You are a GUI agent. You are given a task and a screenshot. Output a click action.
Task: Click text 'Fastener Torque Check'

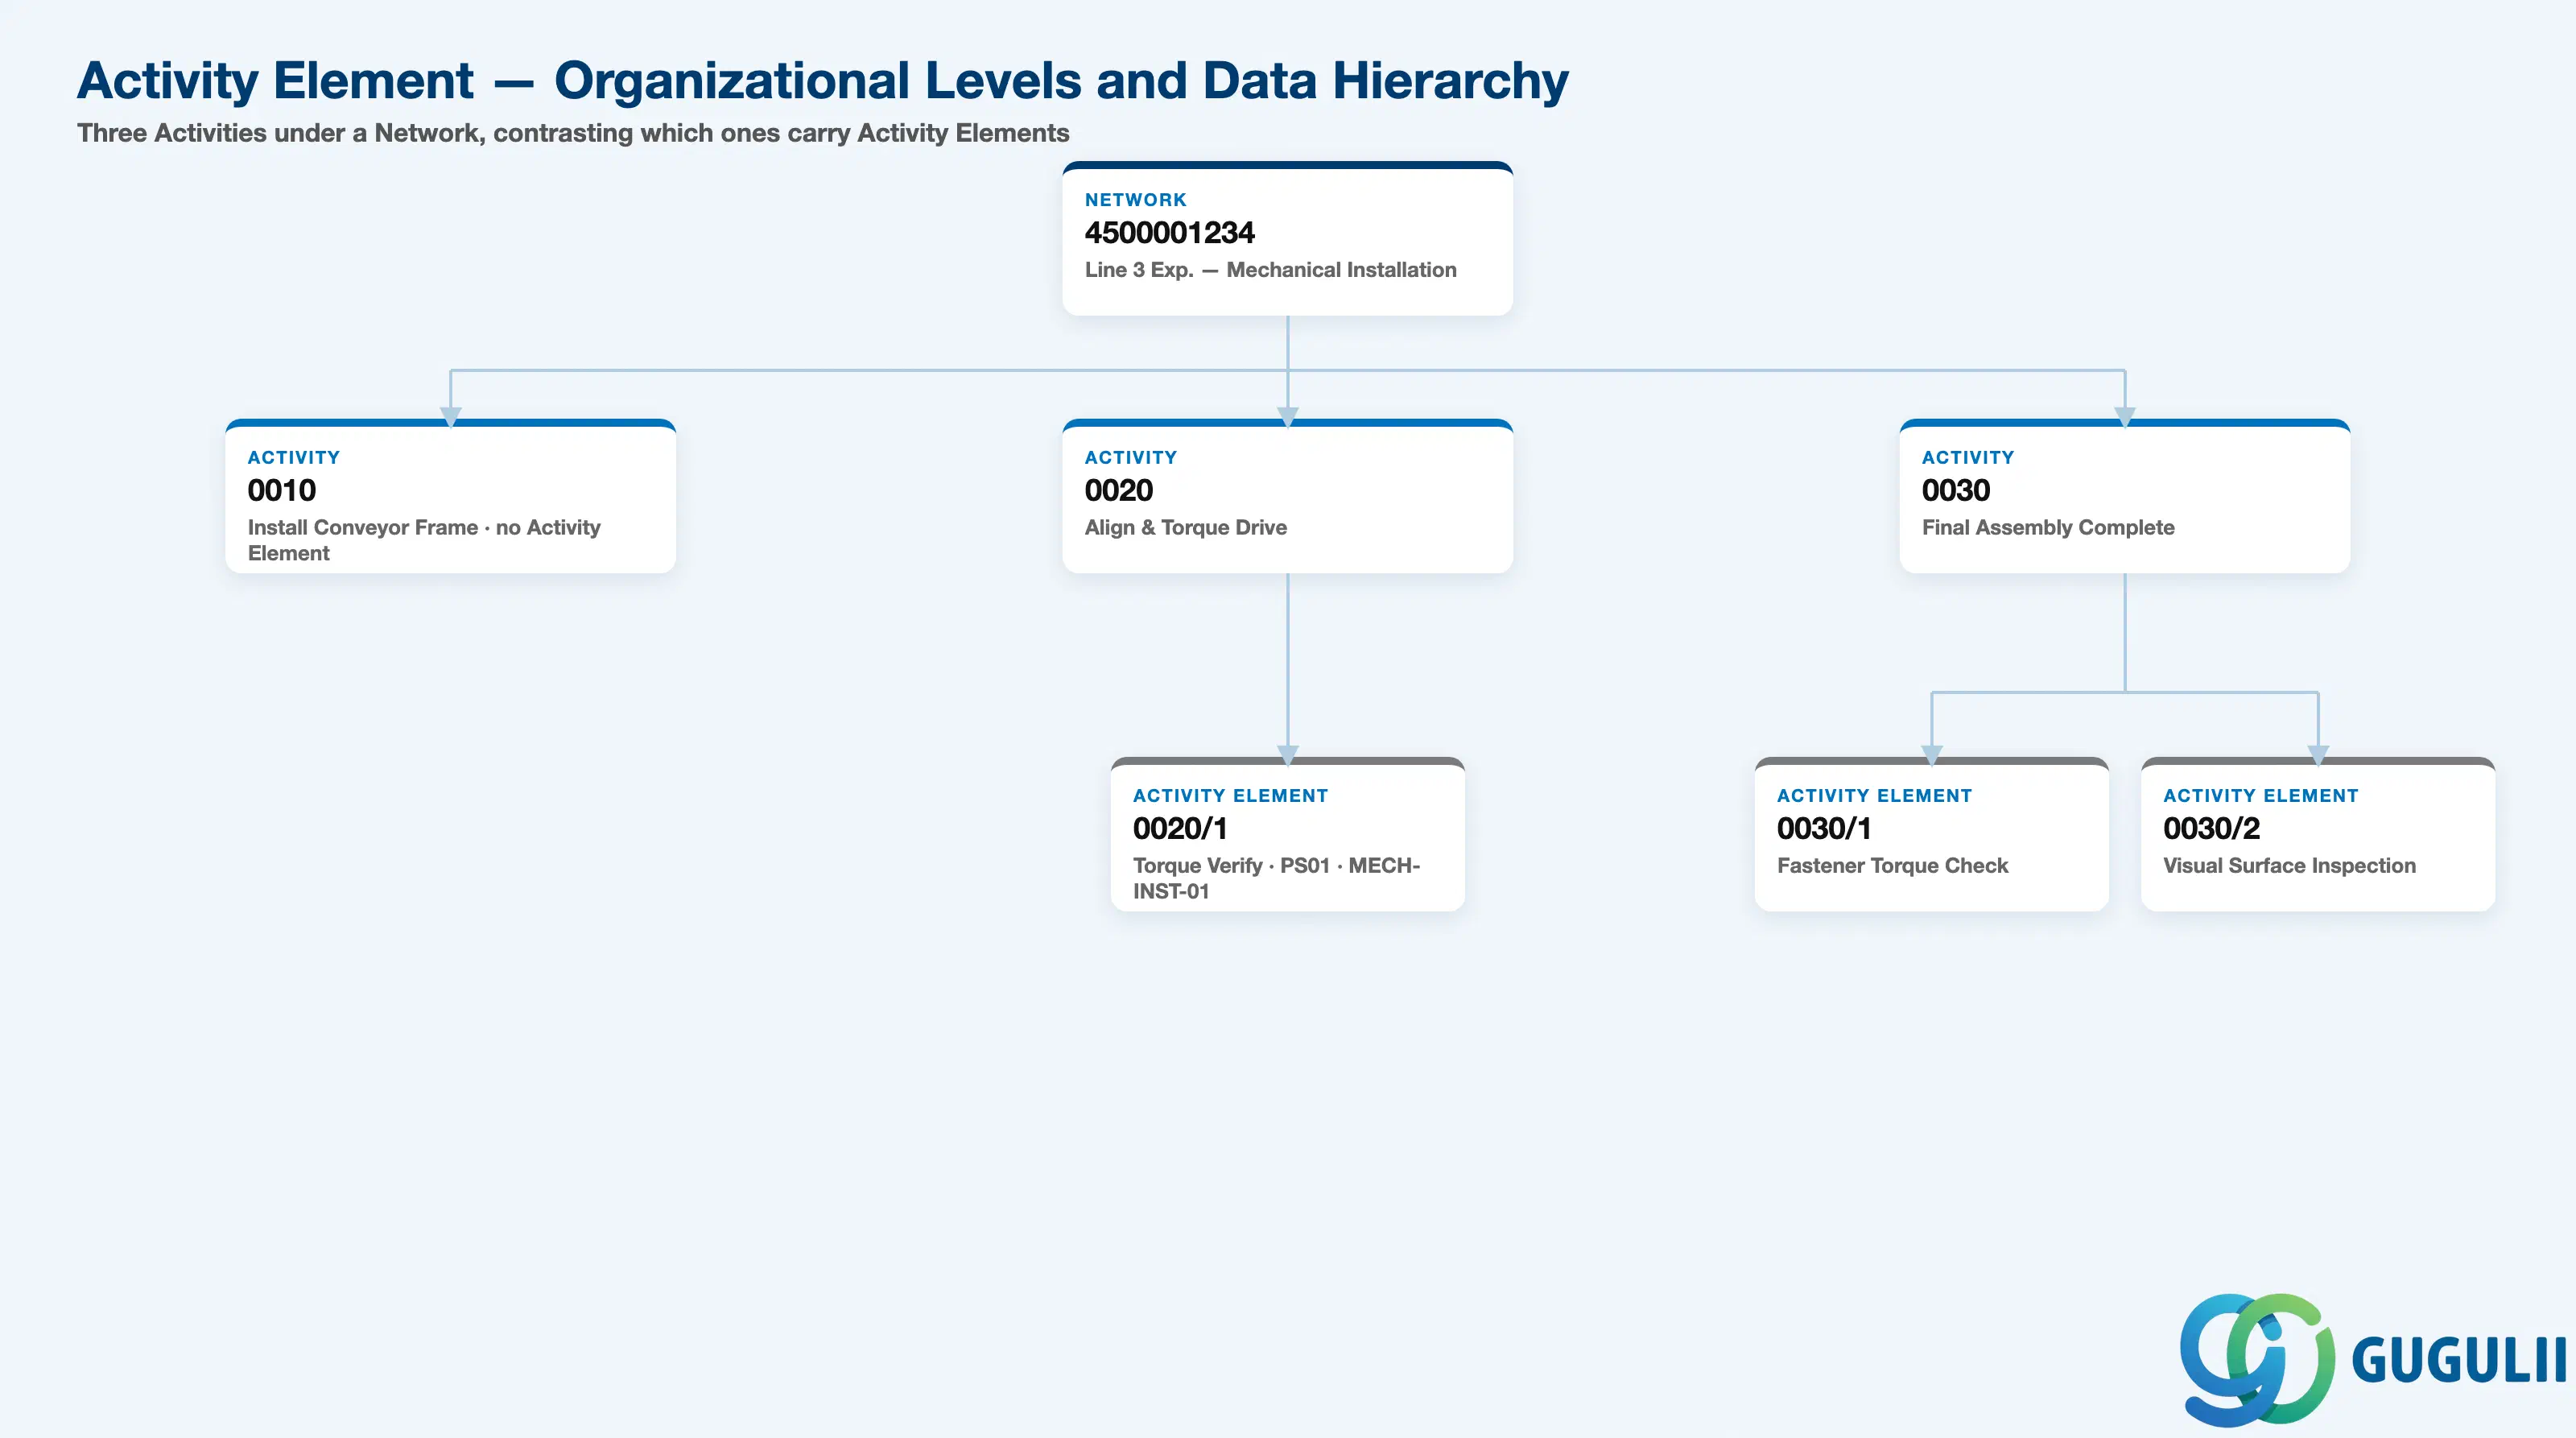click(1892, 866)
